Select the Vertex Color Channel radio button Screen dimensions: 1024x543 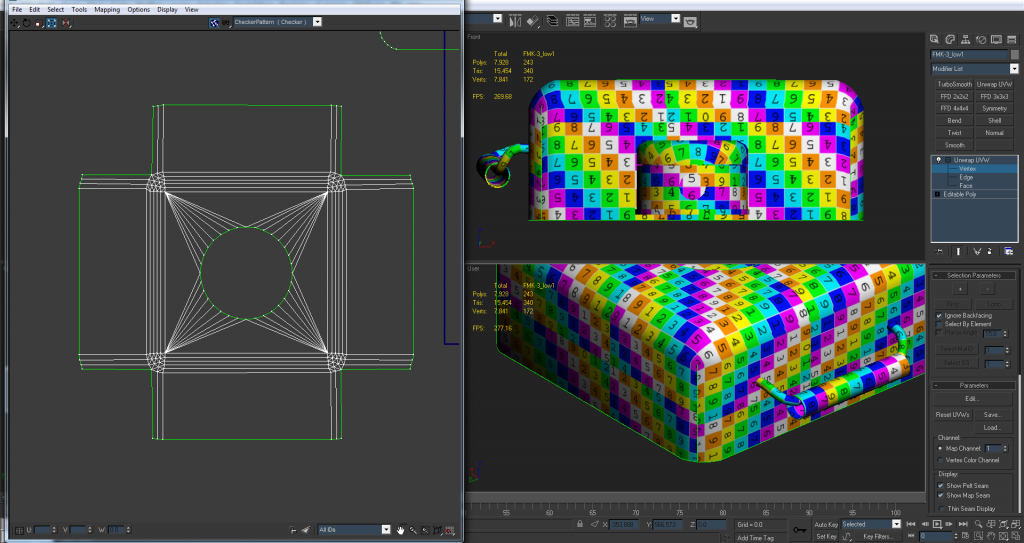coord(940,460)
